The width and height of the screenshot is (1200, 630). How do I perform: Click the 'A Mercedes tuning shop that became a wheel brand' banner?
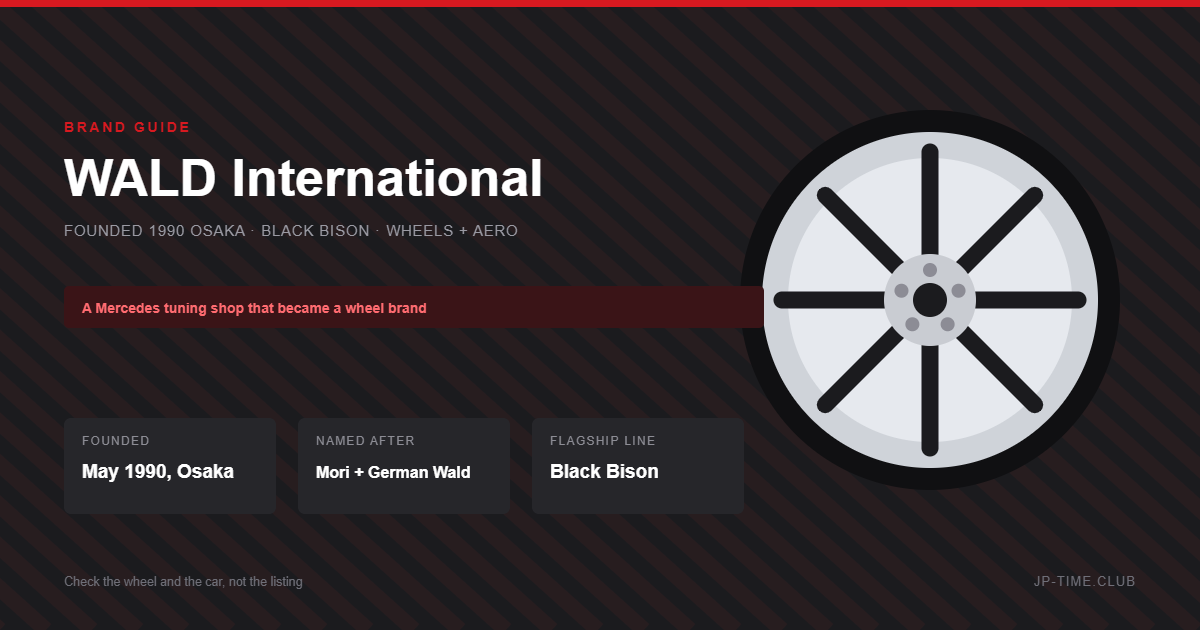[414, 307]
